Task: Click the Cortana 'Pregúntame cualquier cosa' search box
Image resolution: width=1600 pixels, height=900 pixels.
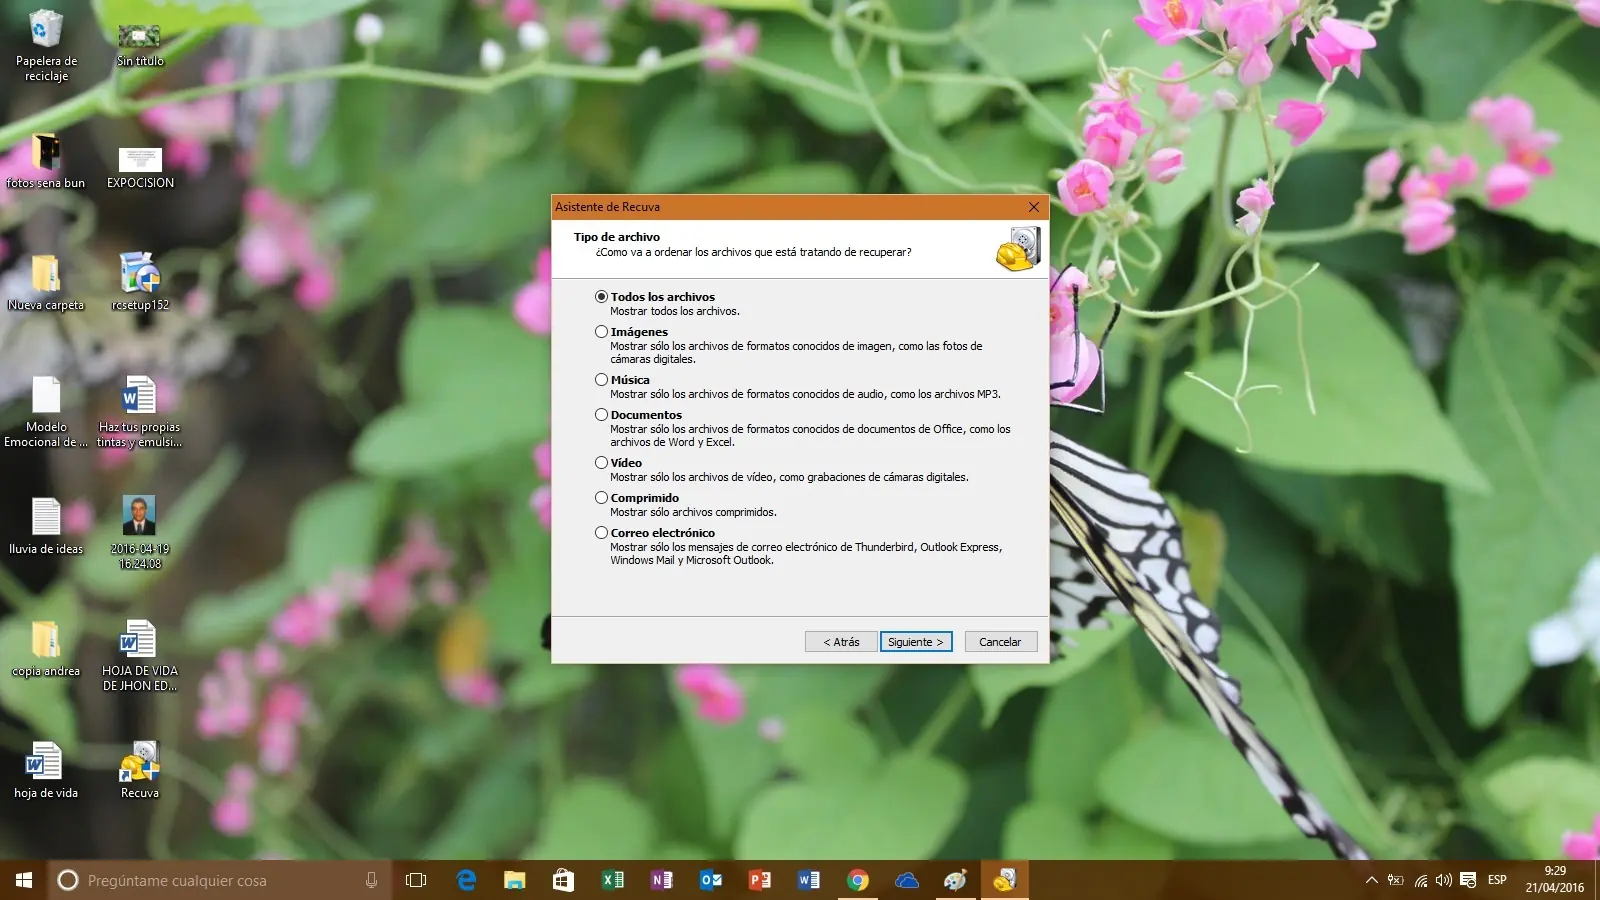Action: 220,880
